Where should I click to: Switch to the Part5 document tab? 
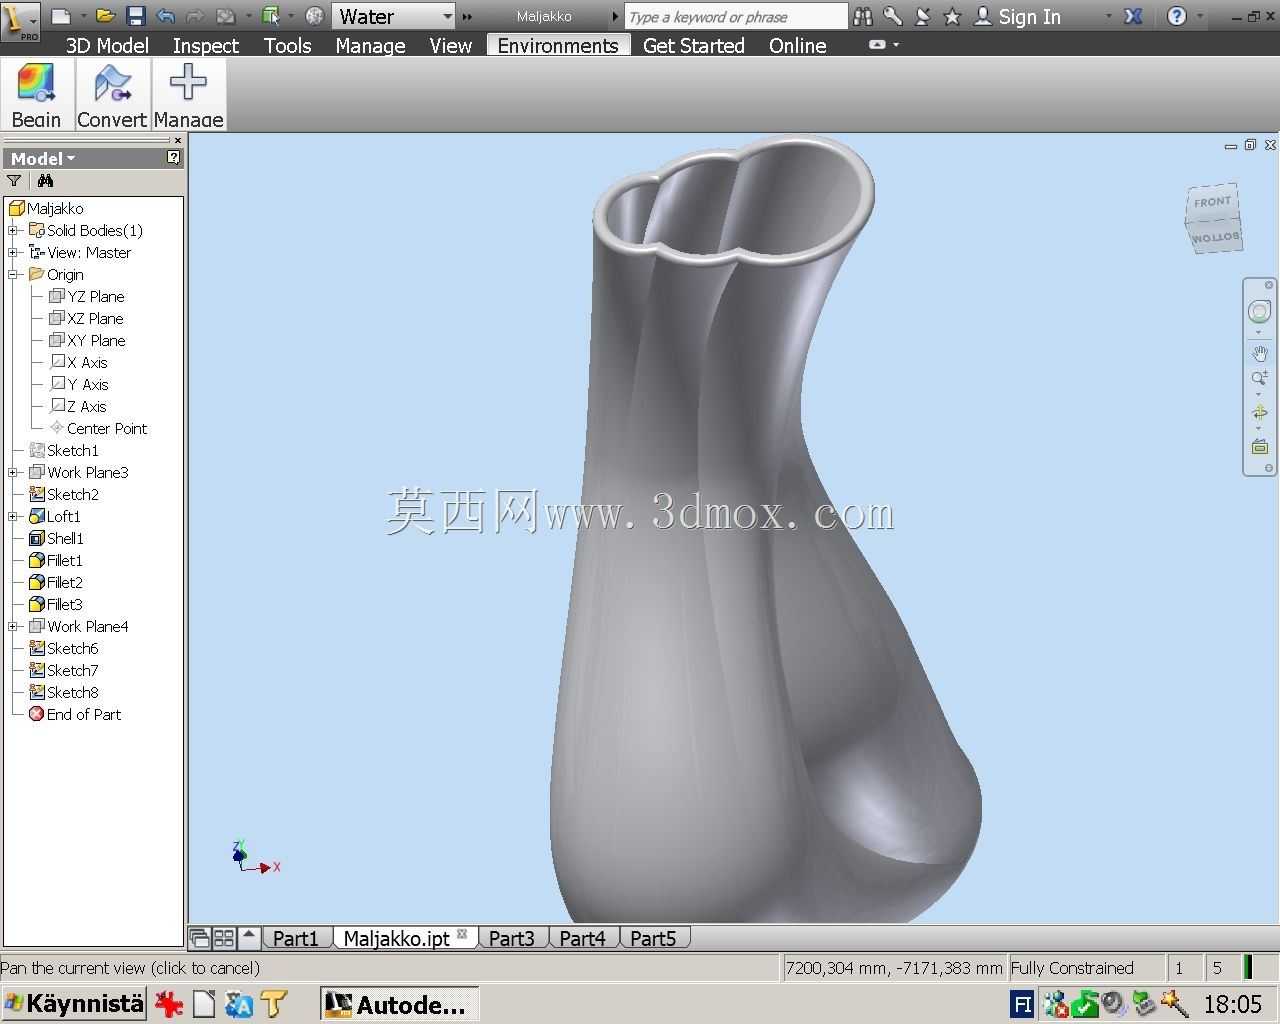[x=653, y=938]
